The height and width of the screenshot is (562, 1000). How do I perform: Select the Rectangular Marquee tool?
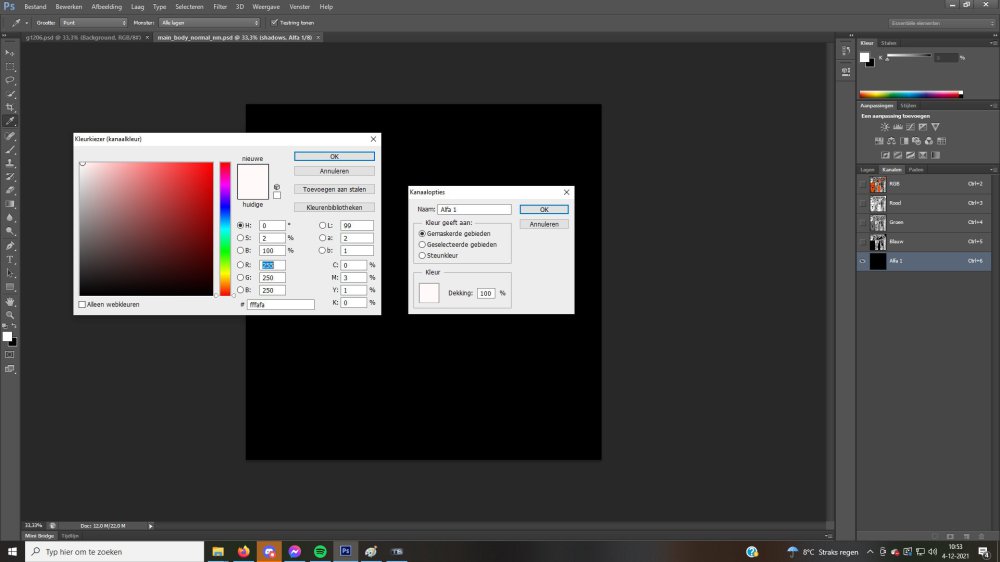point(10,65)
